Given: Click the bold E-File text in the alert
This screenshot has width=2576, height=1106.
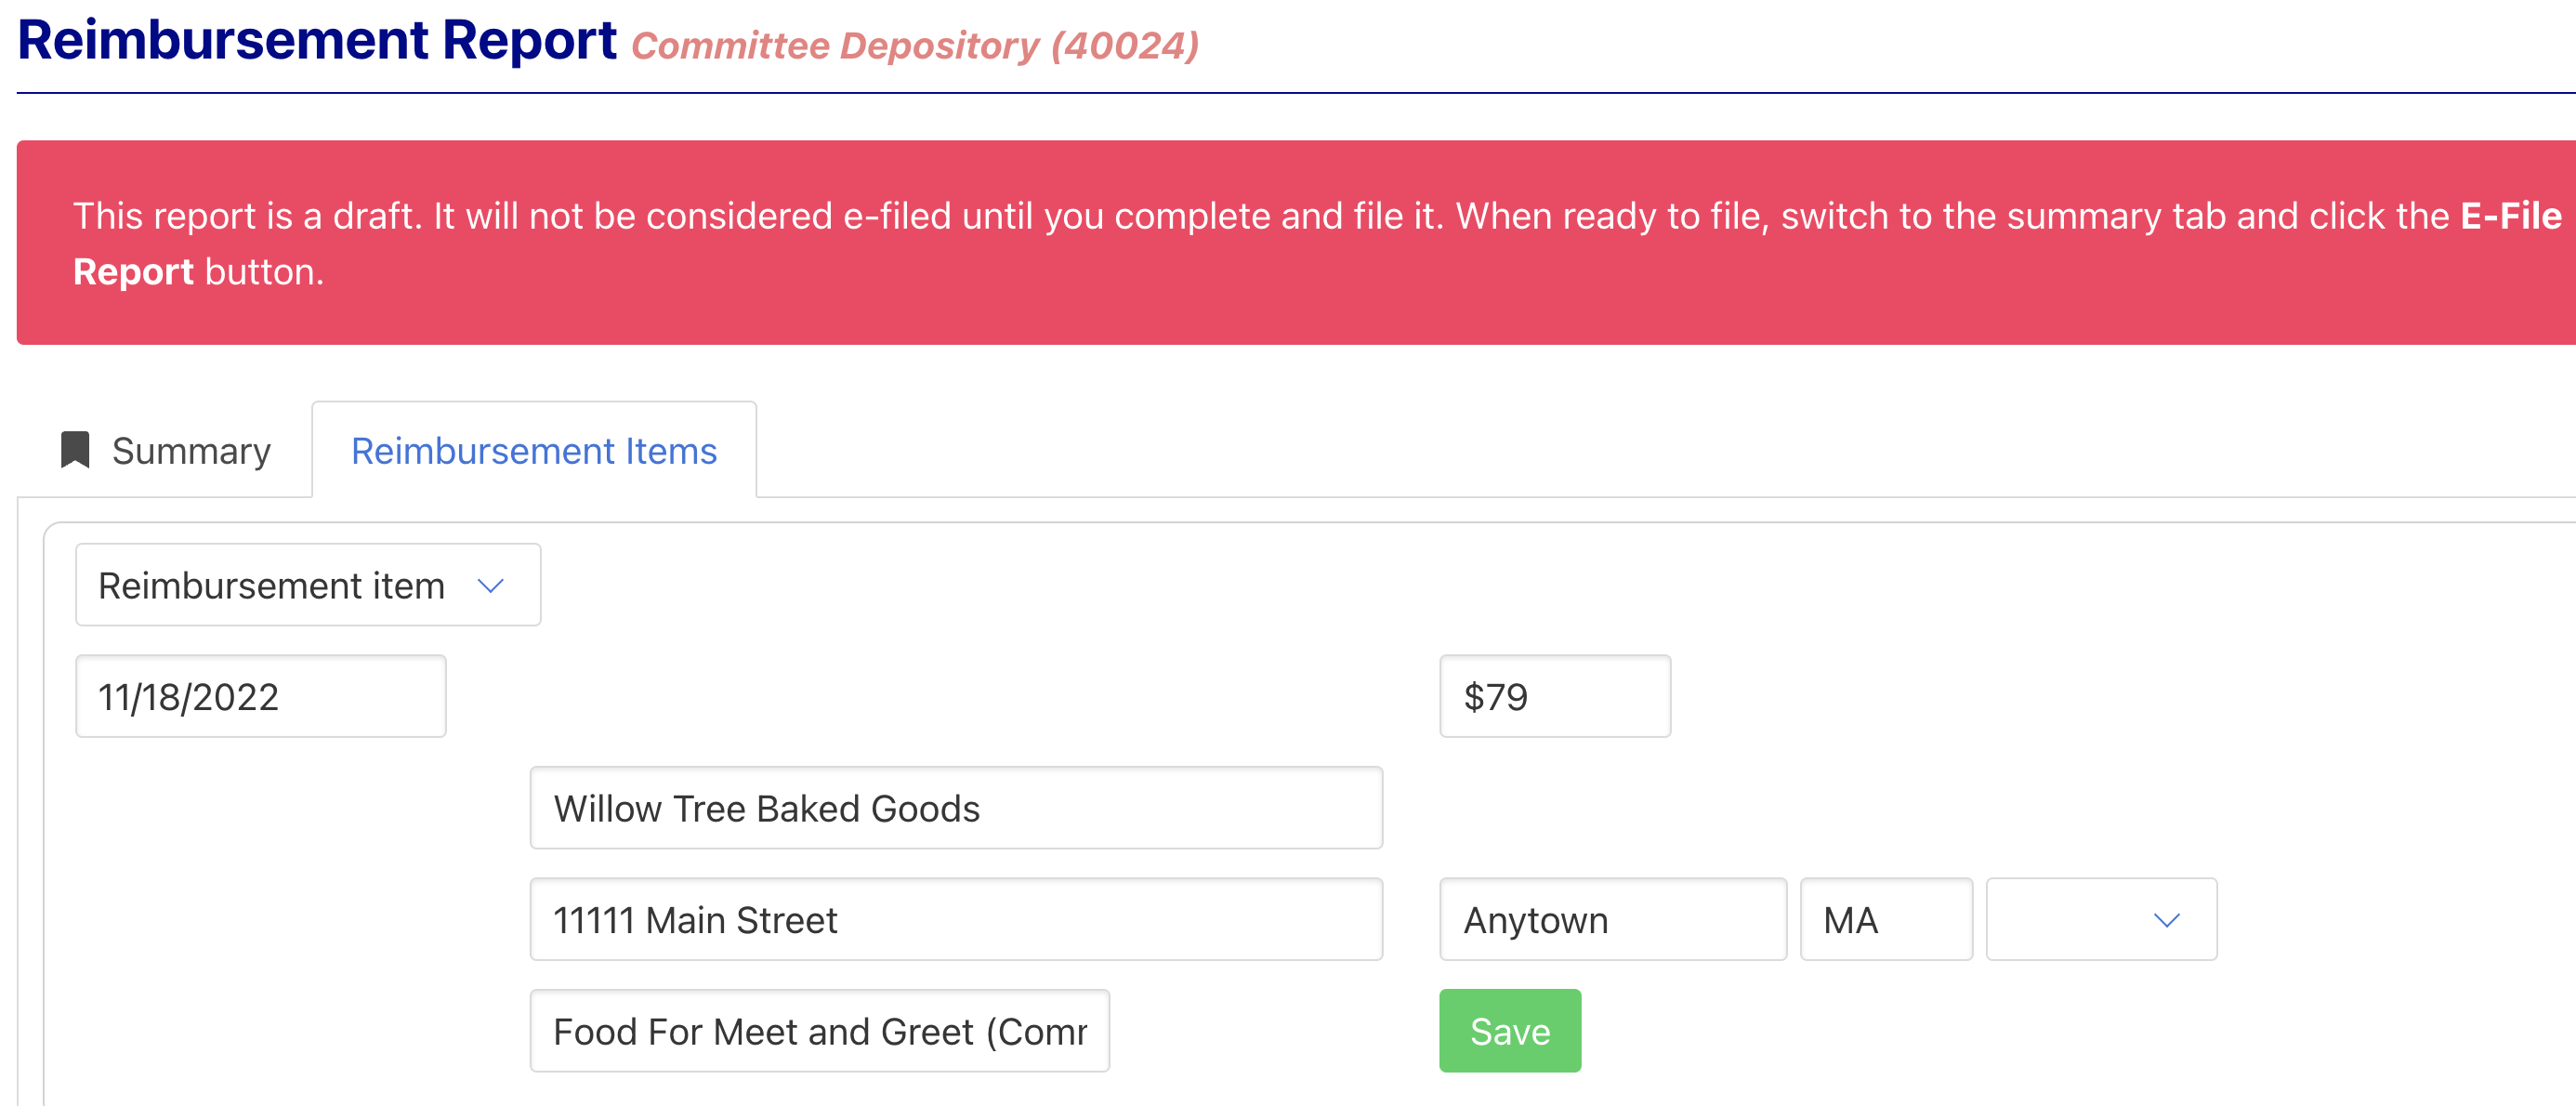Looking at the screenshot, I should [2510, 216].
